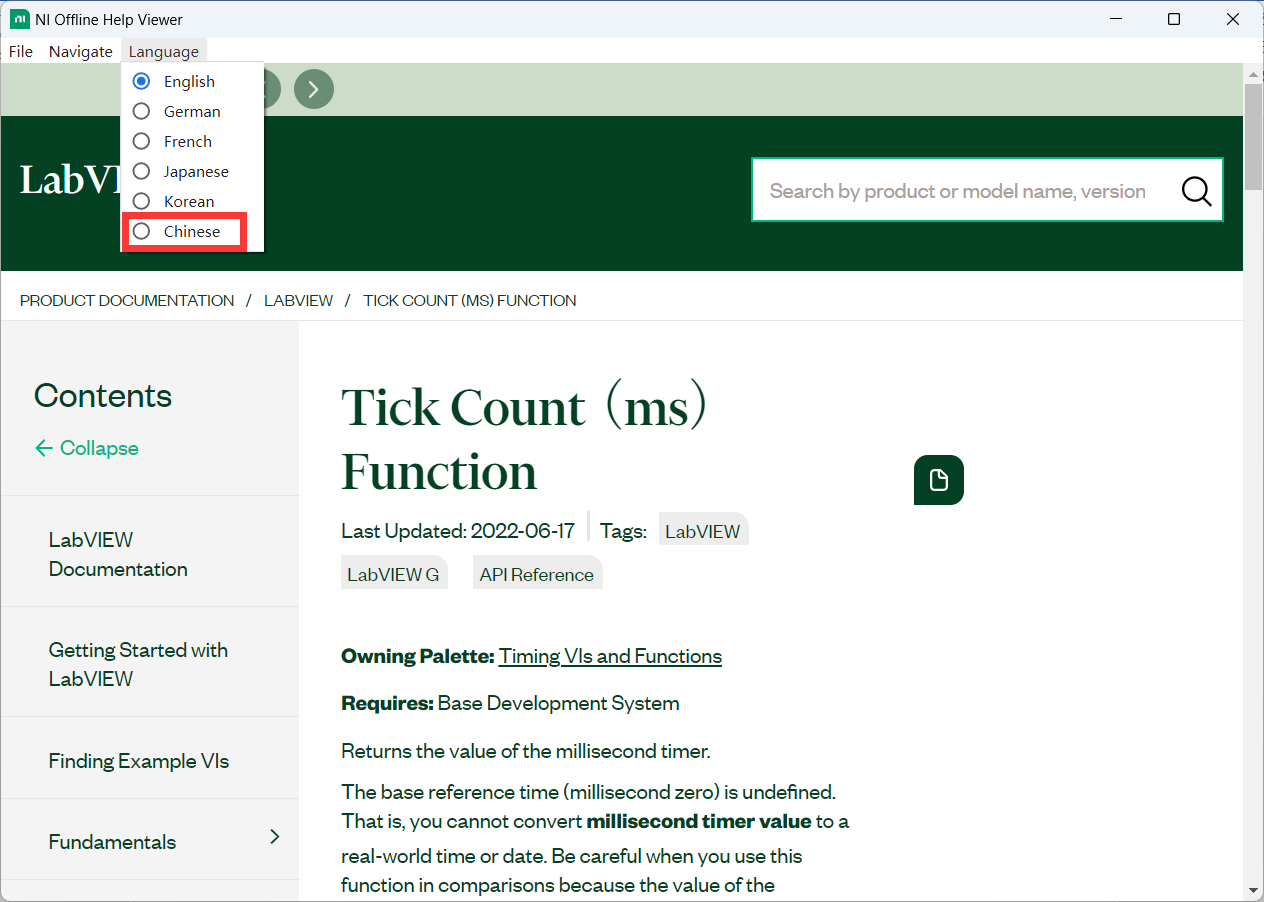Open Timing VIs and Functions link
1264x902 pixels.
[x=610, y=656]
